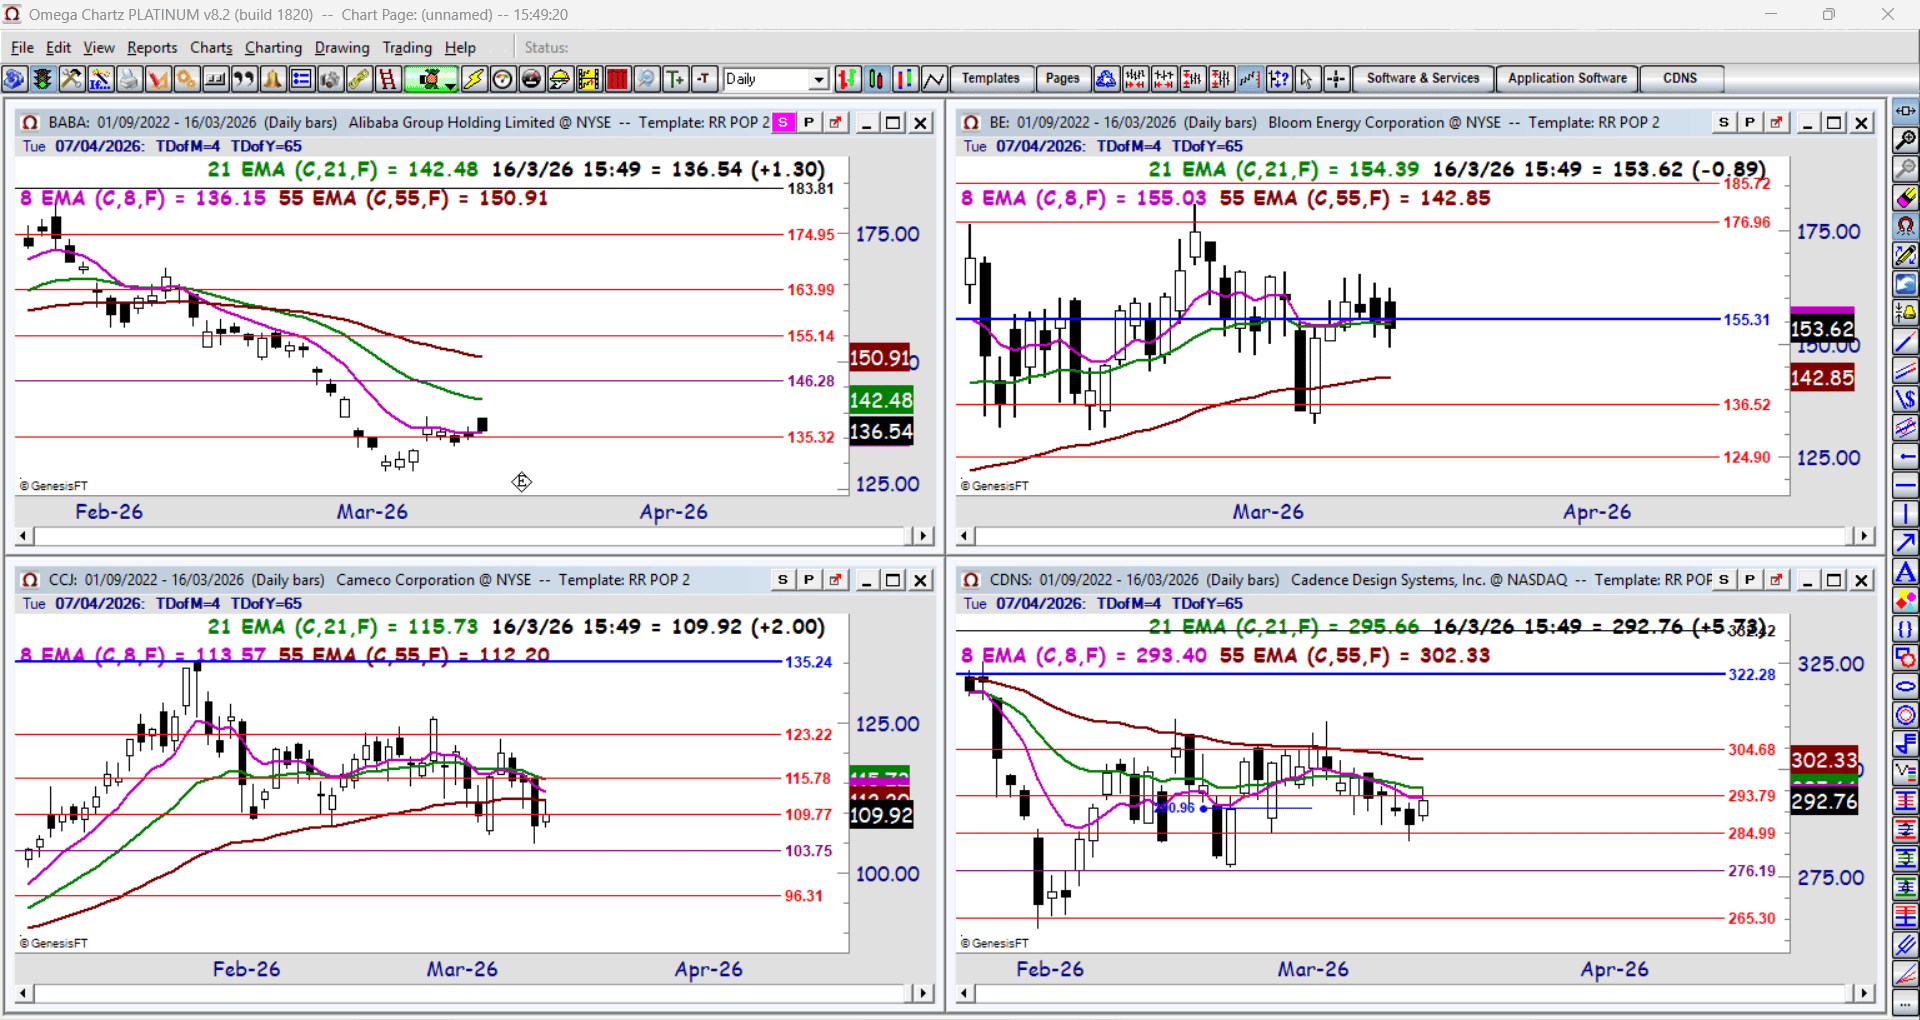Select the dollar sign price tool
Image resolution: width=1920 pixels, height=1020 pixels.
point(1906,399)
